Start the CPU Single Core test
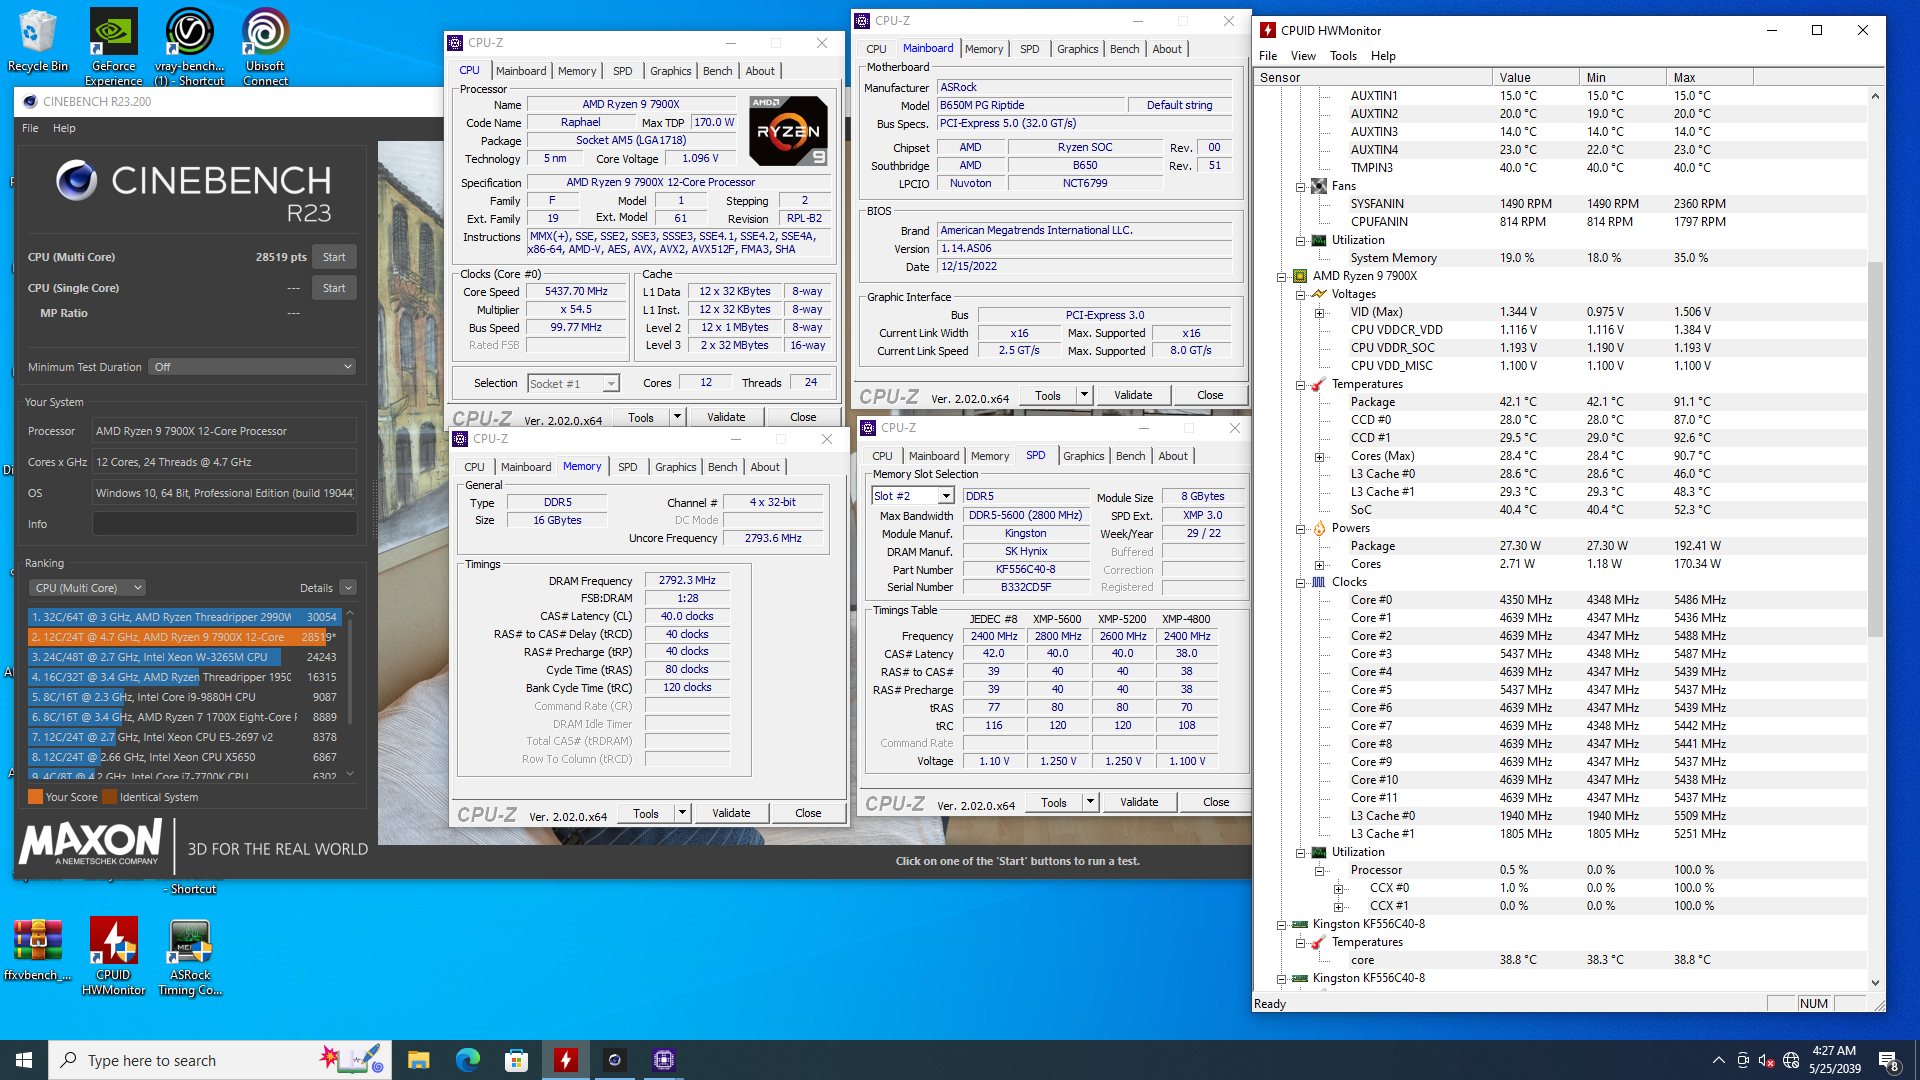1920x1080 pixels. pos(334,288)
